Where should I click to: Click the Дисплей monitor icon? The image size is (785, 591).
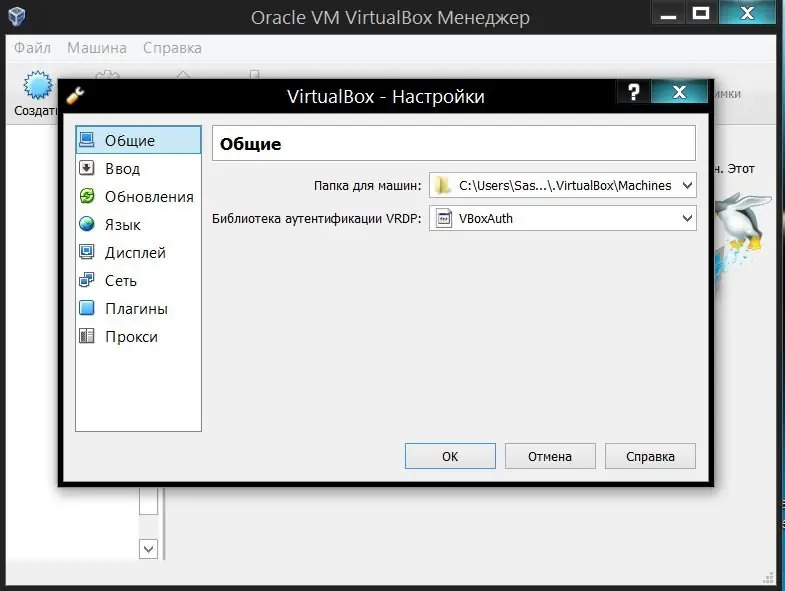pyautogui.click(x=87, y=252)
